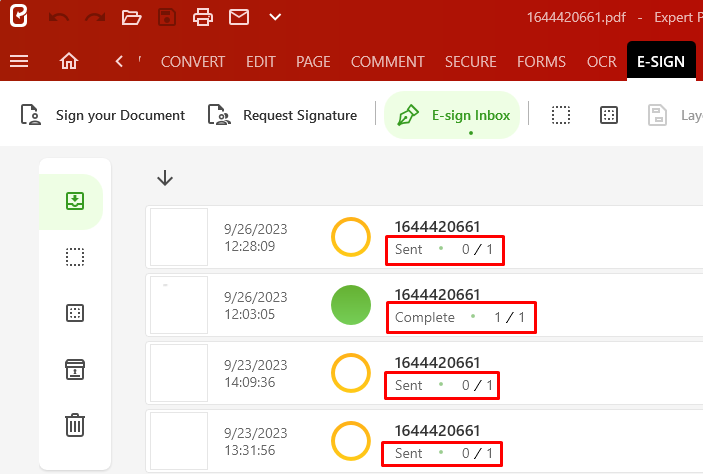Click yellow status circle for 13:31:56 entry

(351, 441)
